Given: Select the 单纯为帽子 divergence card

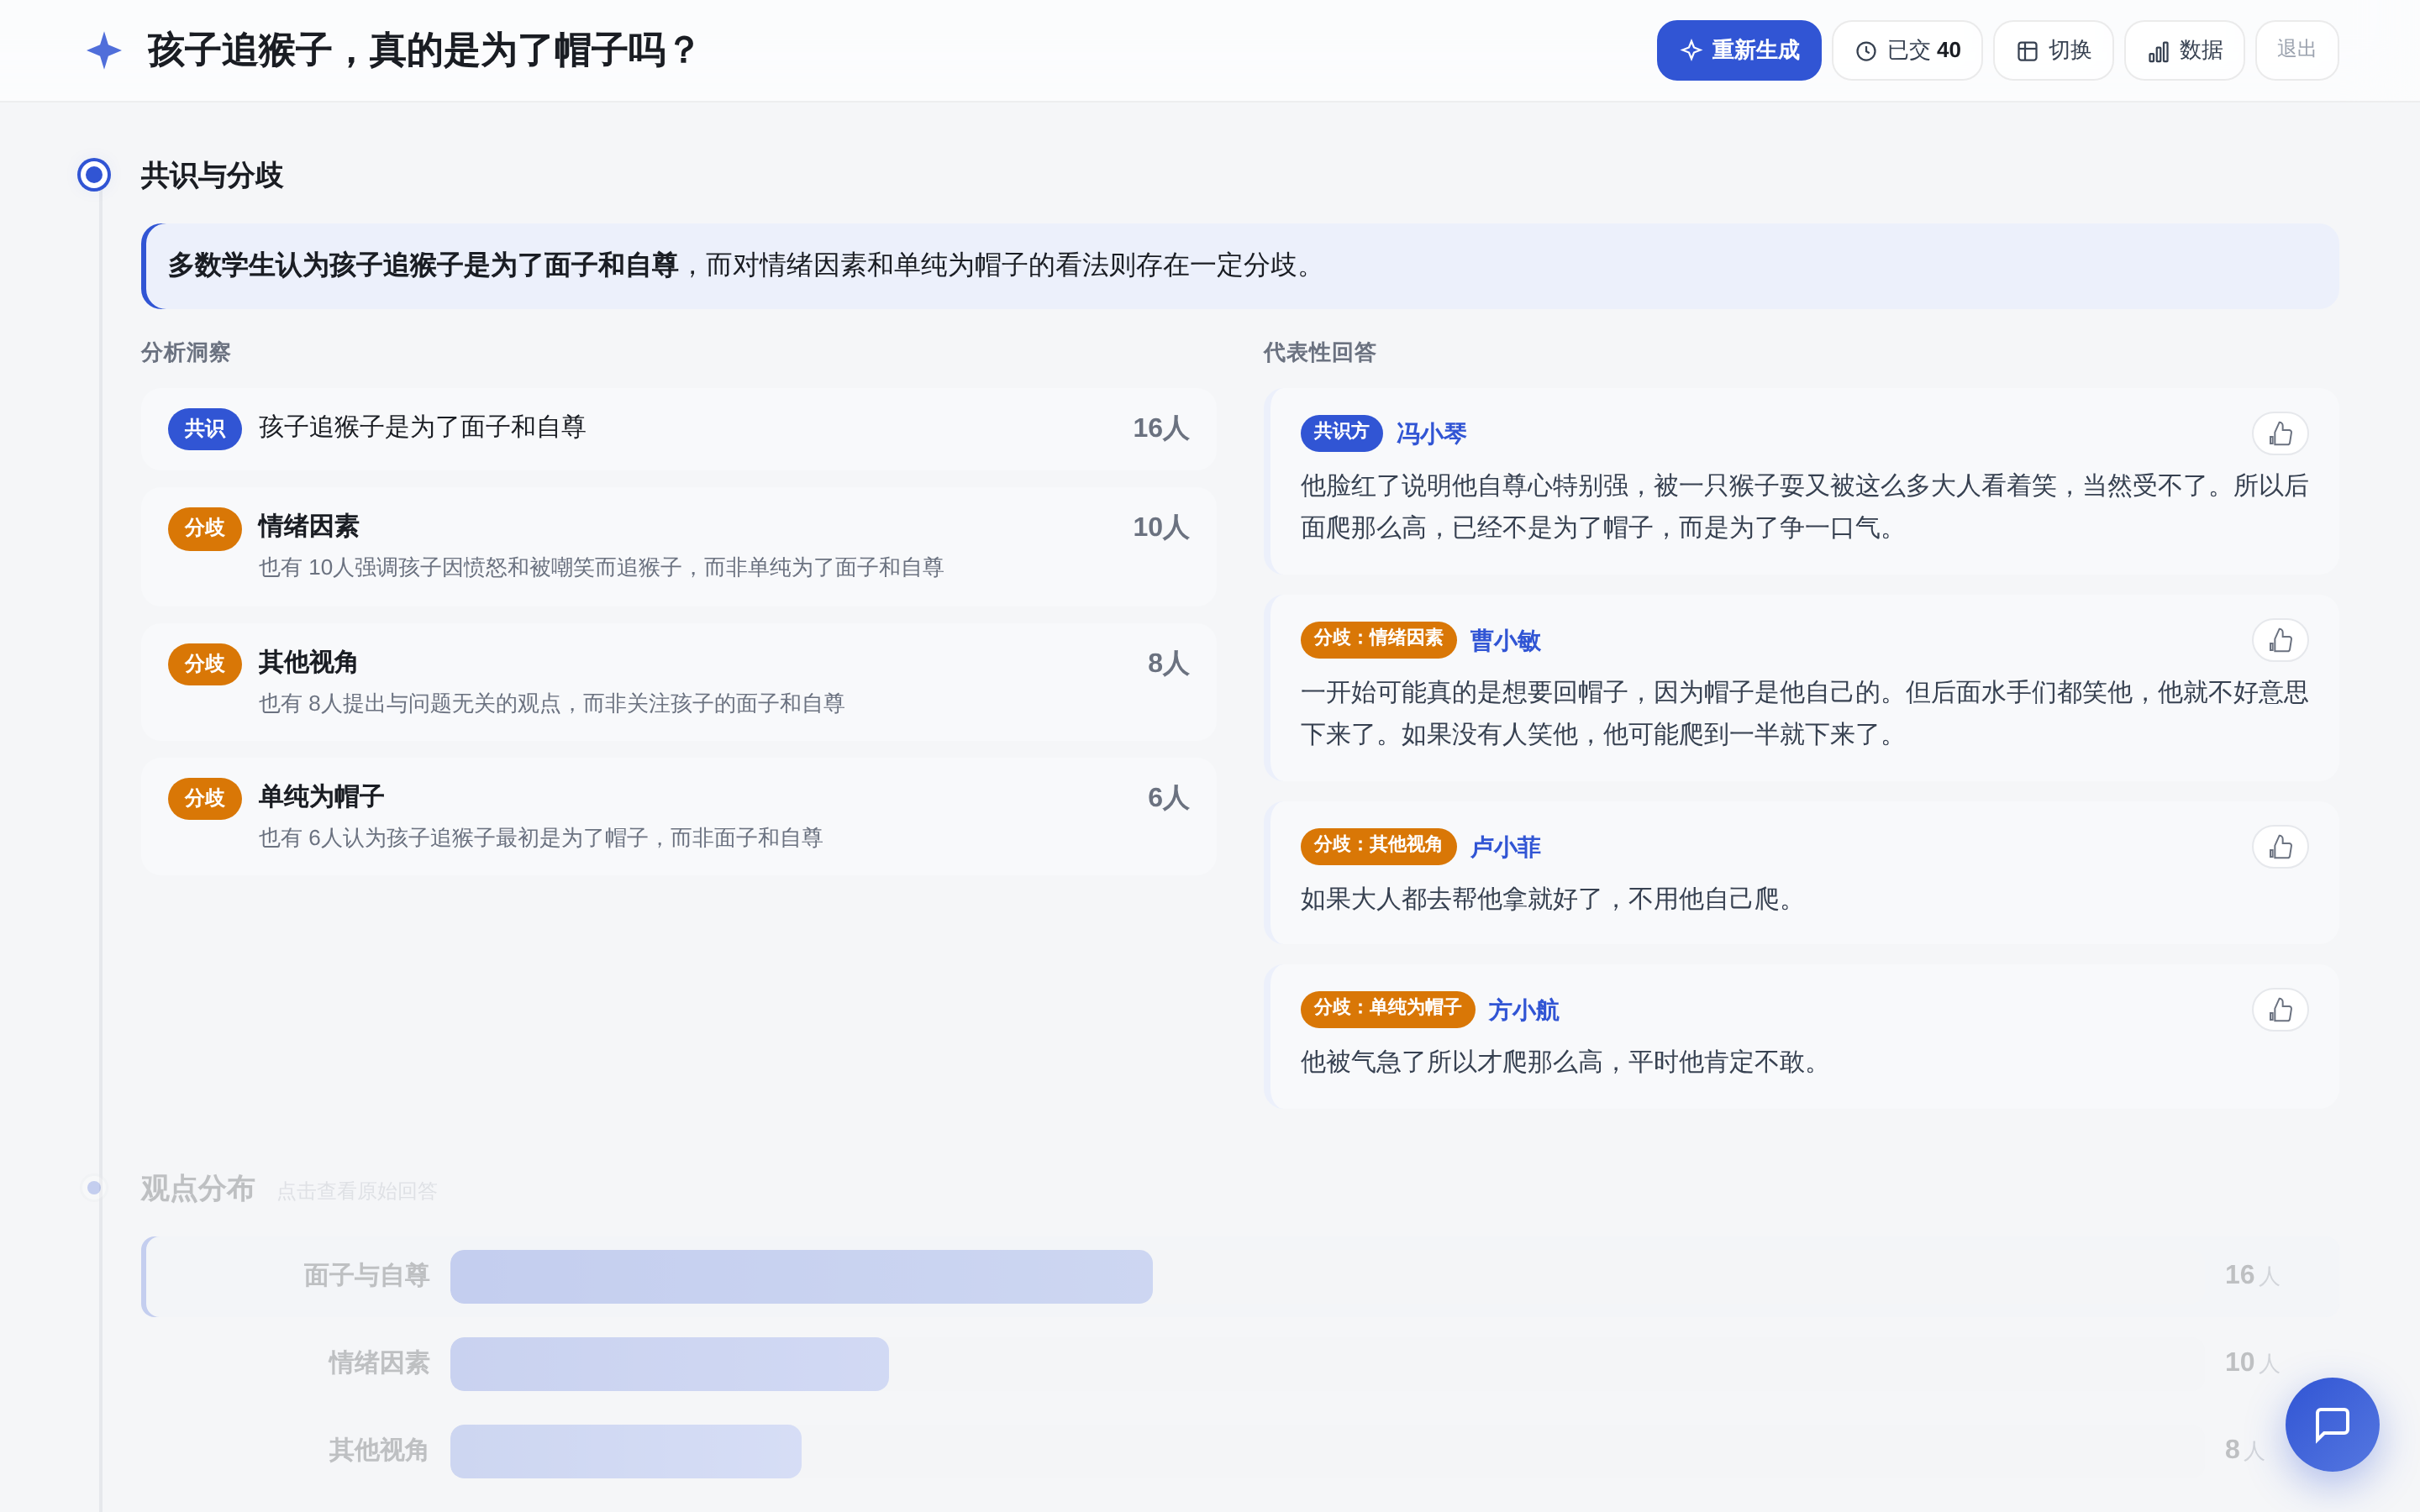Looking at the screenshot, I should point(678,816).
